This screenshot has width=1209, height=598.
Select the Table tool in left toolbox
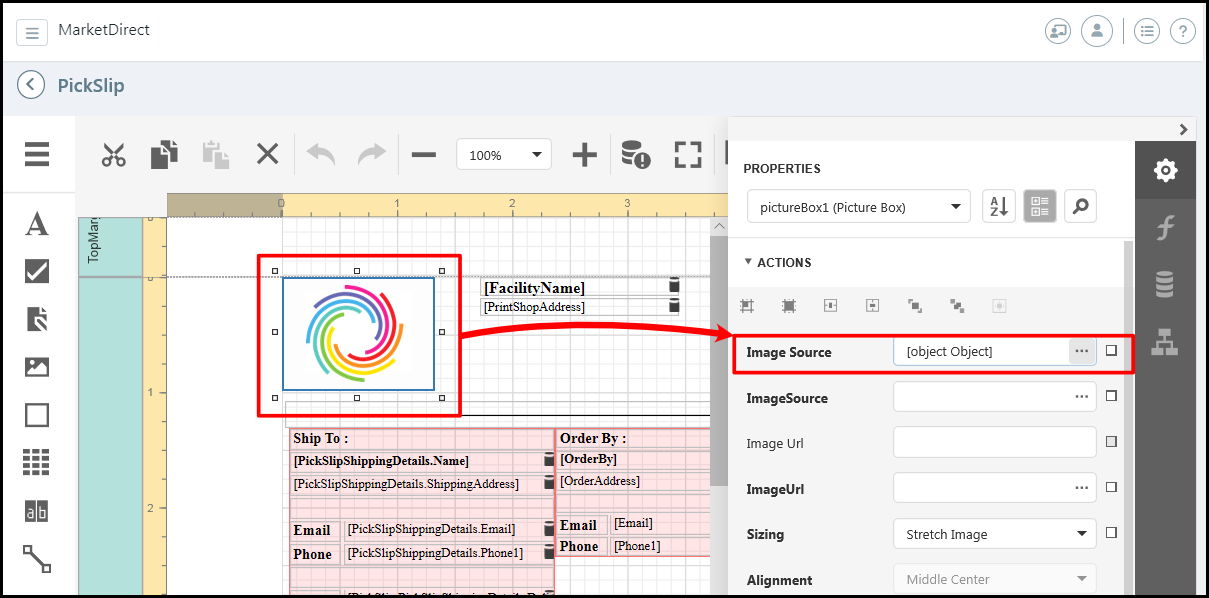(x=37, y=462)
